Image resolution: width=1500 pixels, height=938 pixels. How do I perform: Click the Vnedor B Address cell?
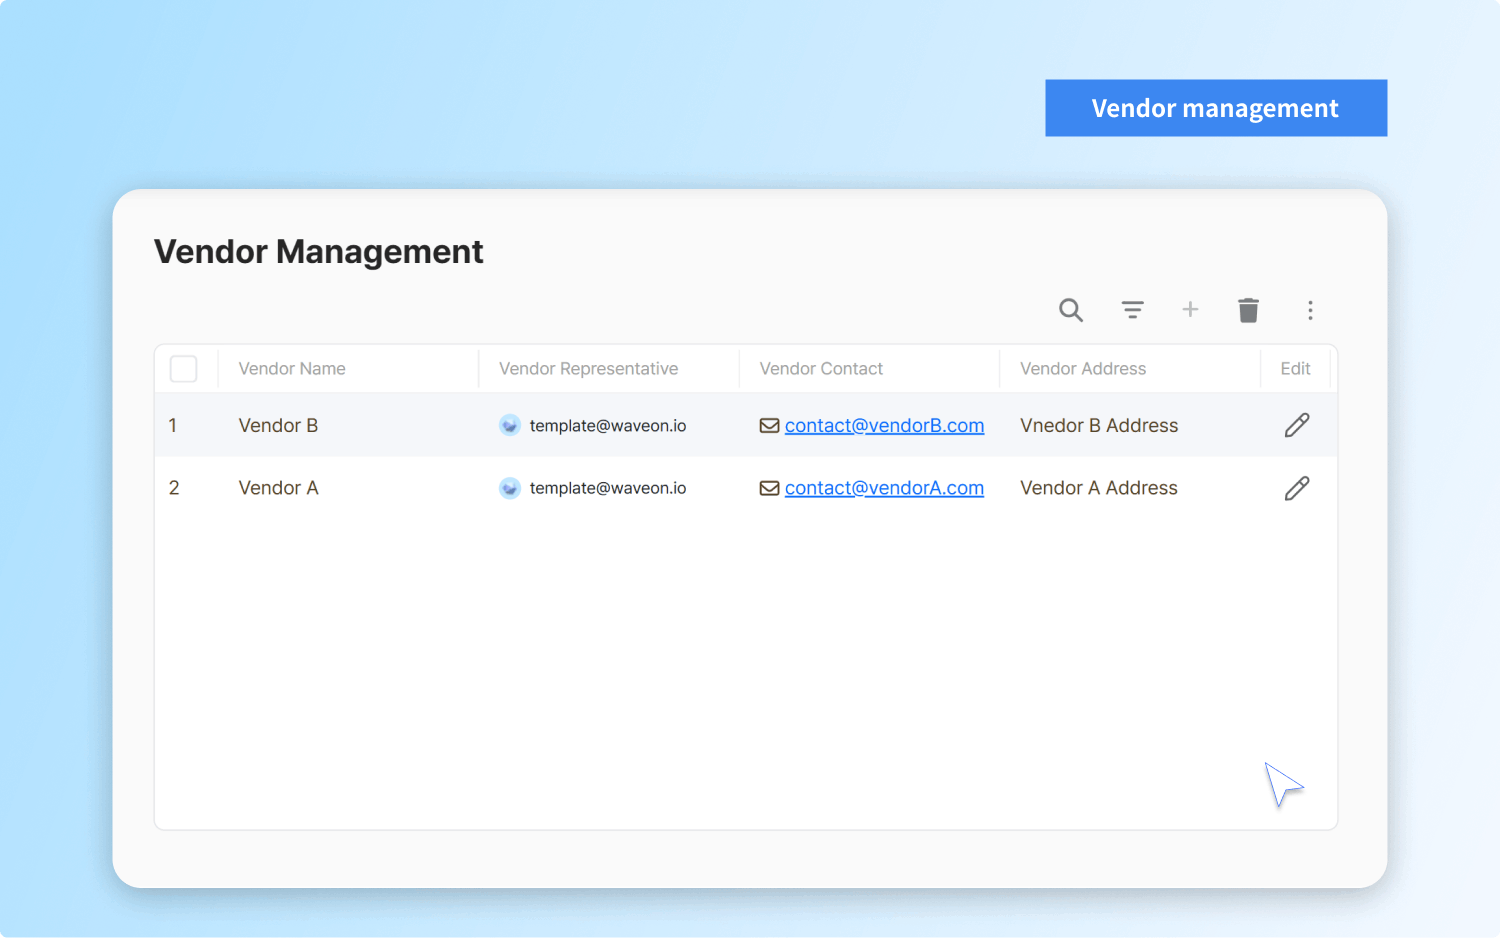[x=1099, y=426]
